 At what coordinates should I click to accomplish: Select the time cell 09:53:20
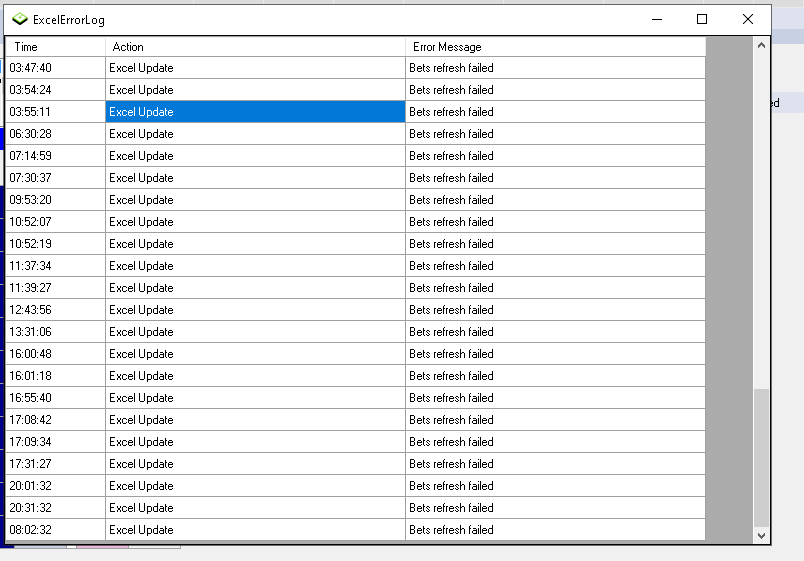coord(55,200)
